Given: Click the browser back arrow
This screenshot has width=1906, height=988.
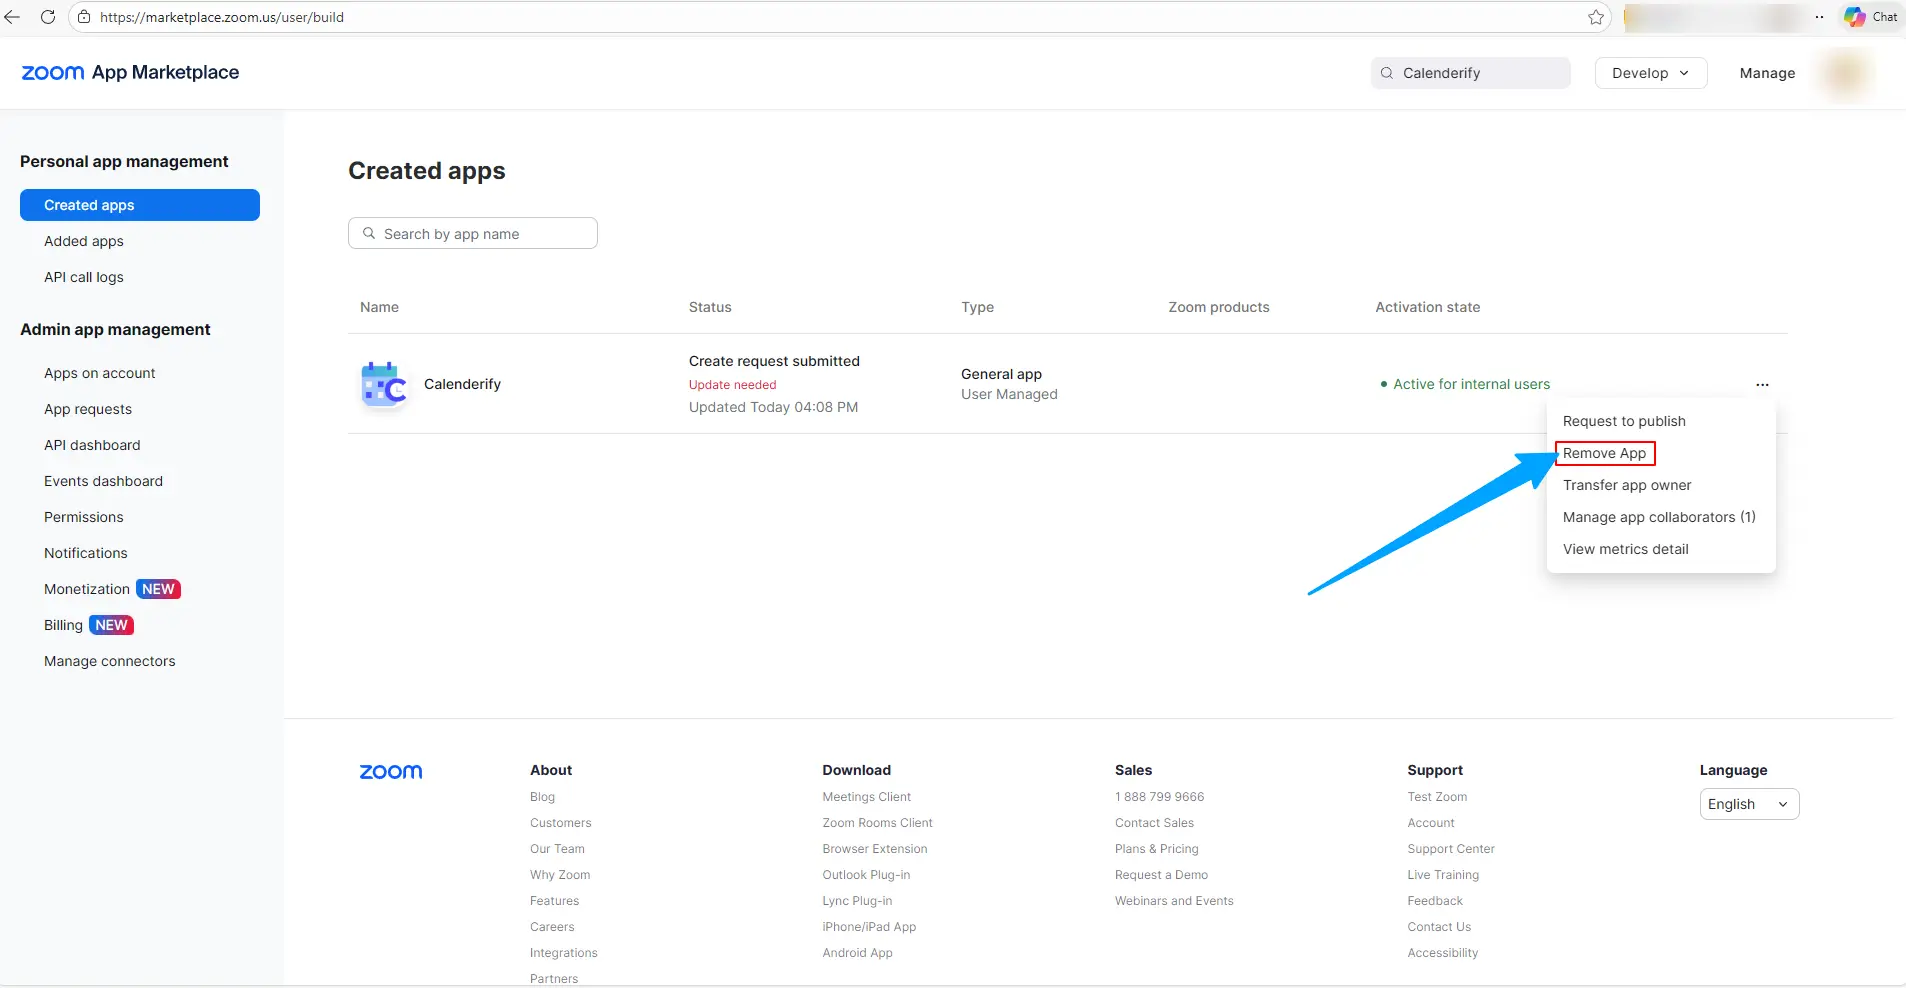Looking at the screenshot, I should pyautogui.click(x=13, y=17).
